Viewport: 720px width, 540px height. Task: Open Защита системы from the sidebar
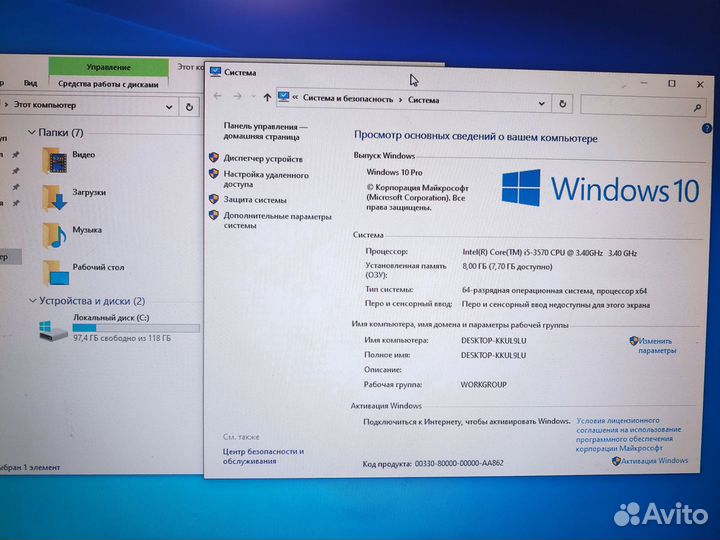point(255,200)
